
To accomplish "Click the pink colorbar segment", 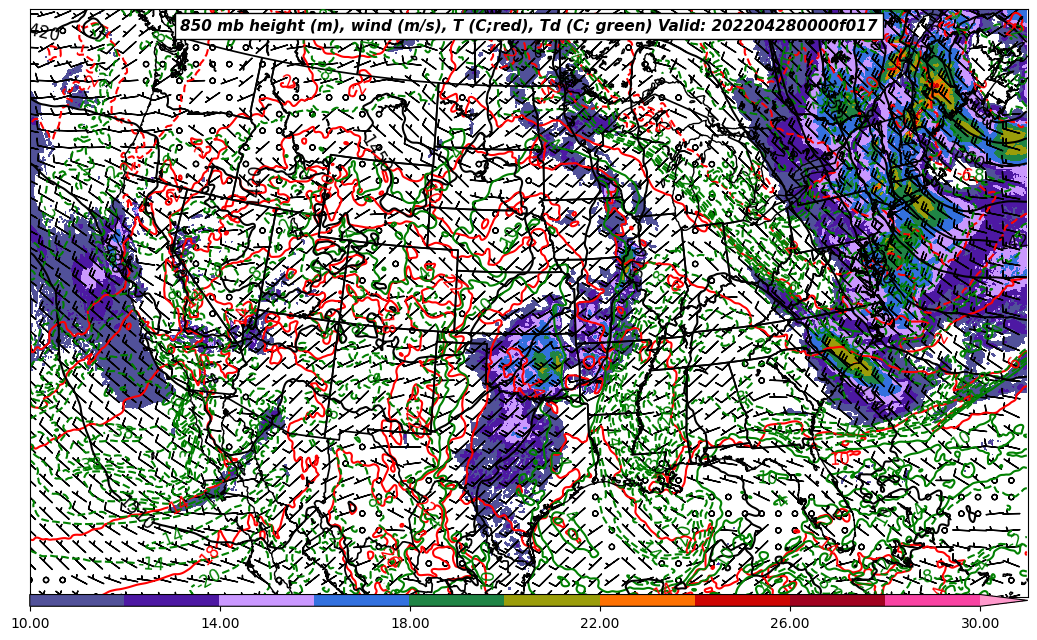I will (x=931, y=600).
